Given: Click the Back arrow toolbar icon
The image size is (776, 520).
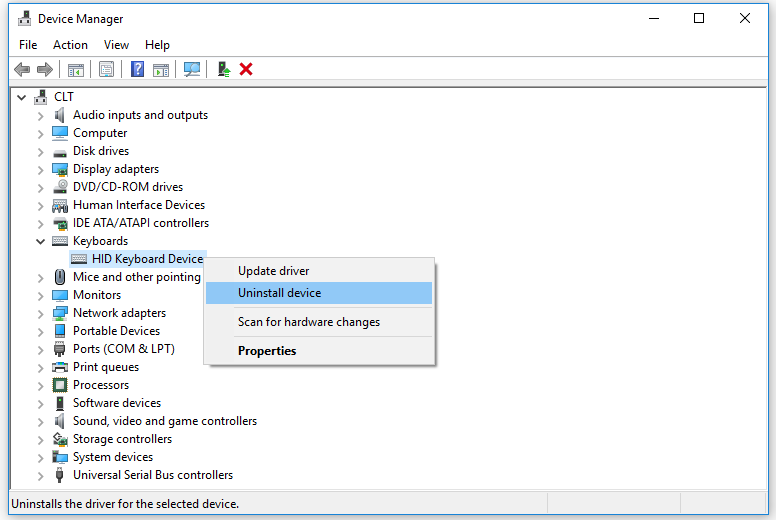Looking at the screenshot, I should pos(22,69).
